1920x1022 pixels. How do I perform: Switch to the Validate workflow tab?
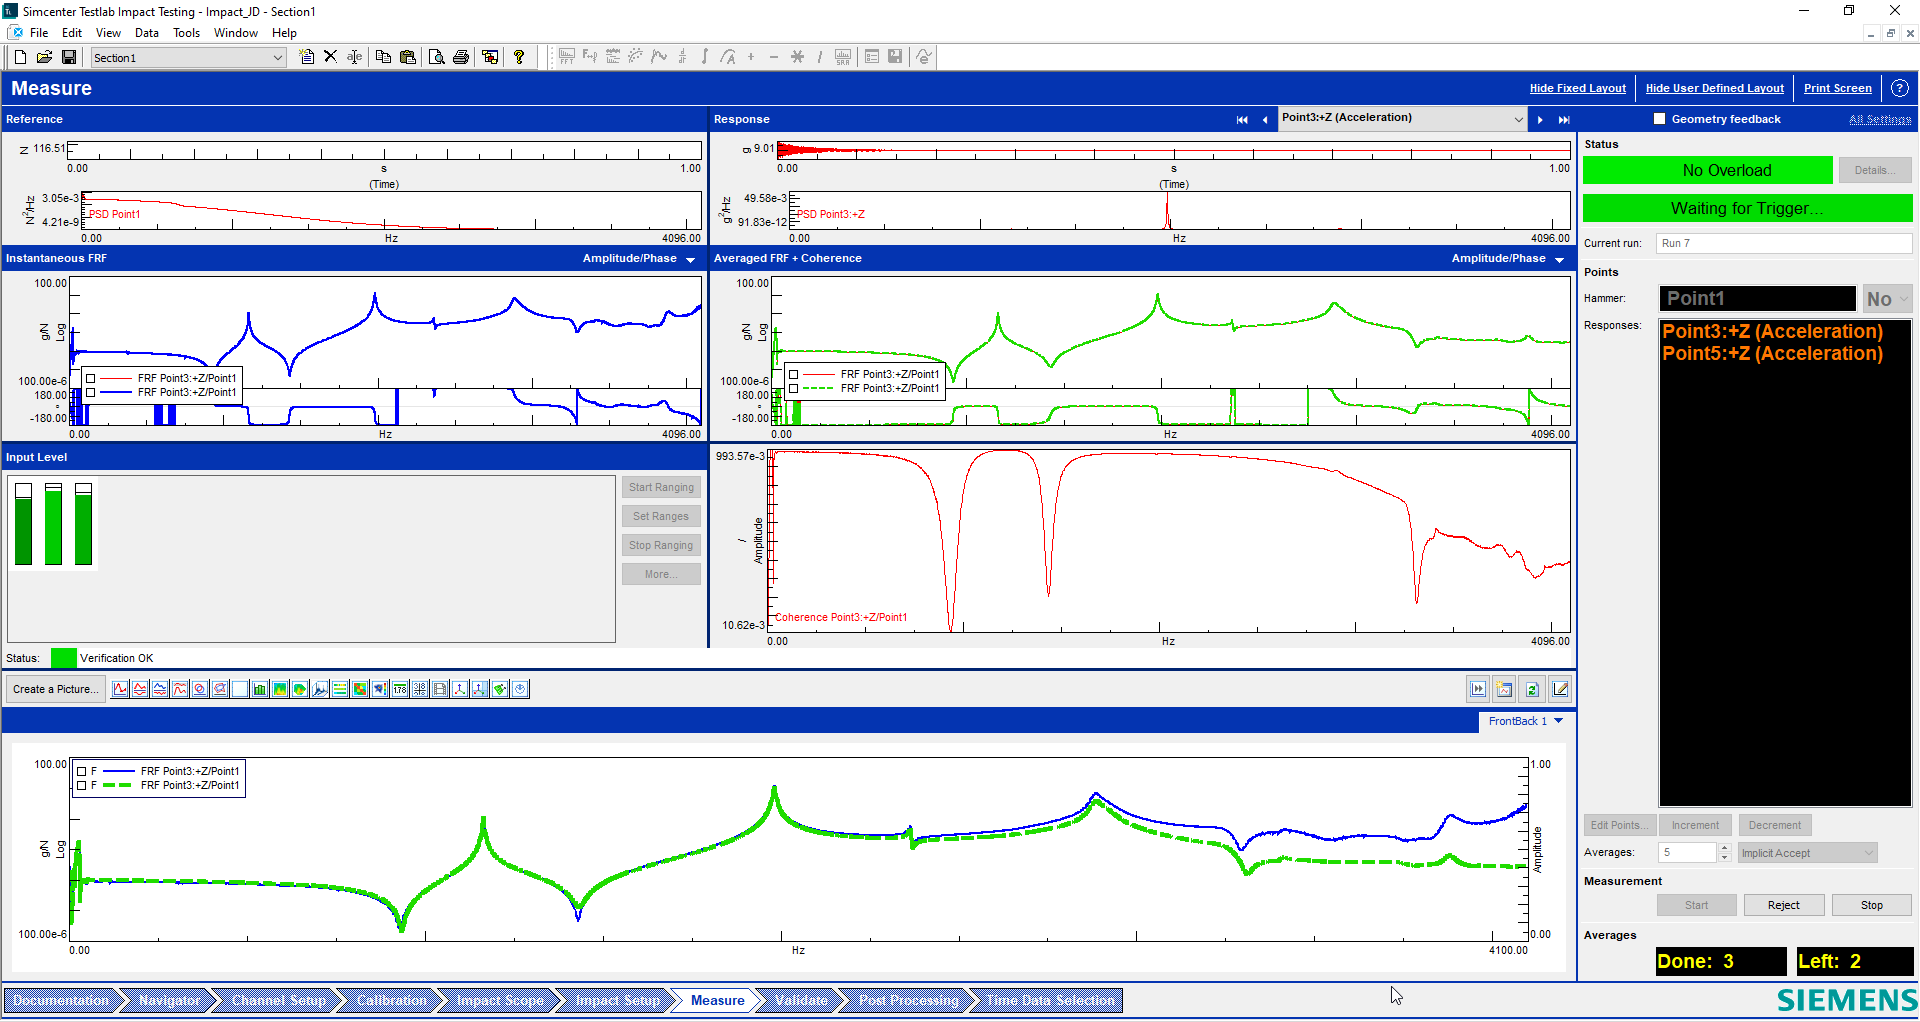pos(801,1000)
